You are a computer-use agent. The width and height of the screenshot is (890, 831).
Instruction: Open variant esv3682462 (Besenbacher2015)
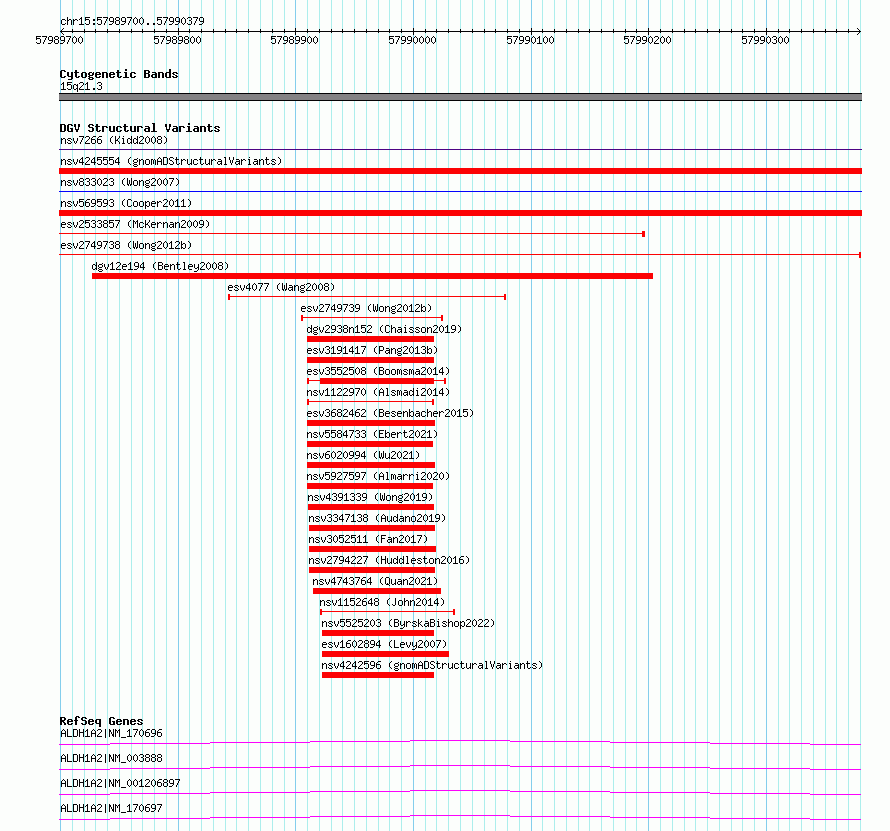pyautogui.click(x=390, y=413)
